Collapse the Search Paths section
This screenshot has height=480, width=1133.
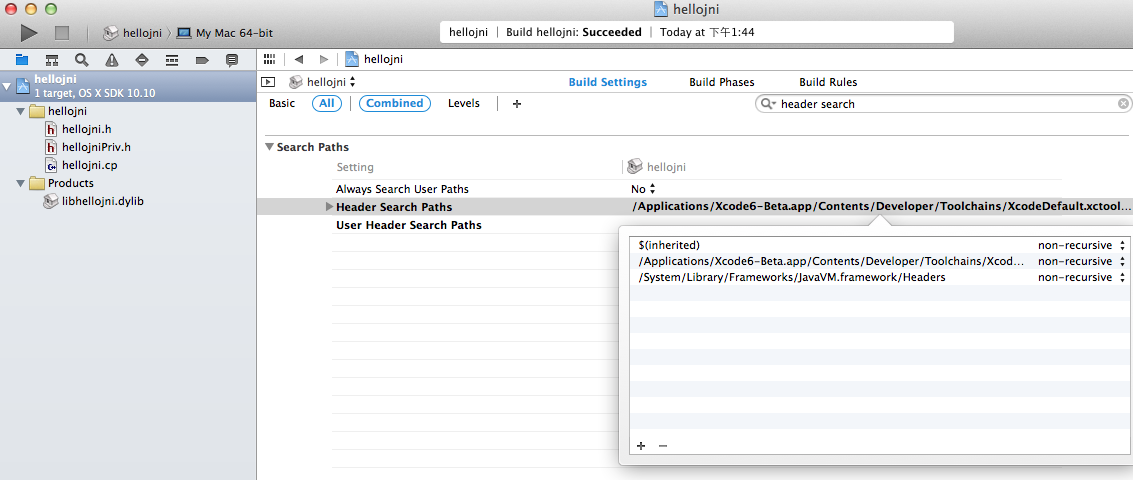click(269, 147)
